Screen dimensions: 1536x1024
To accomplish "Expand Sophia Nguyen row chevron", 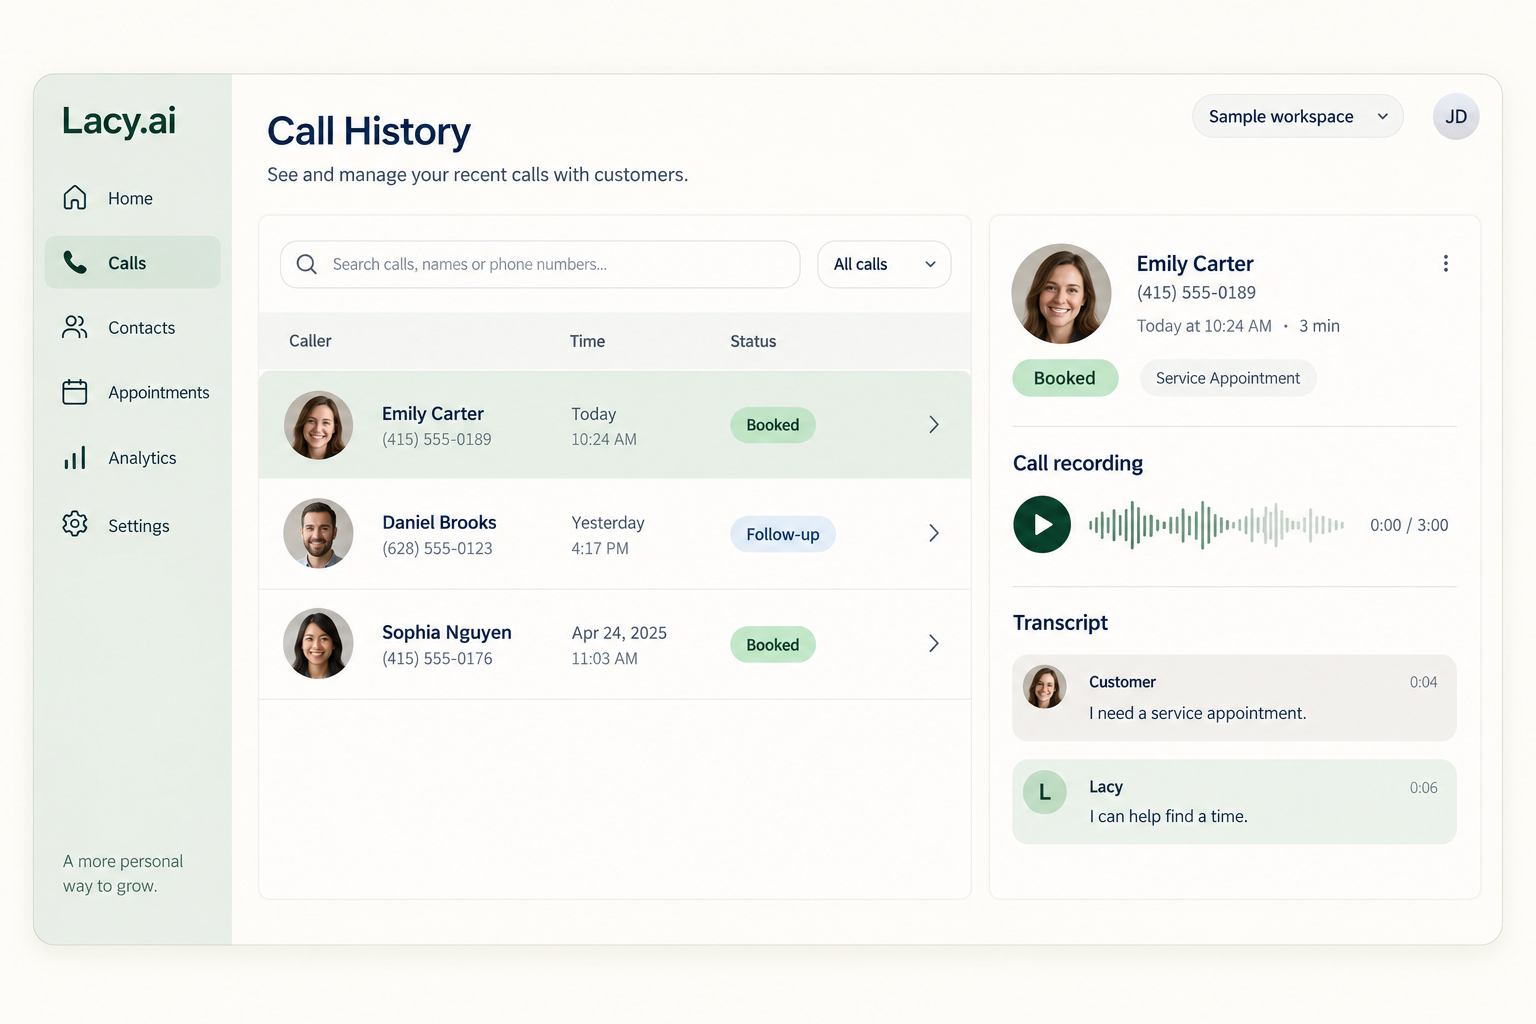I will coord(934,643).
